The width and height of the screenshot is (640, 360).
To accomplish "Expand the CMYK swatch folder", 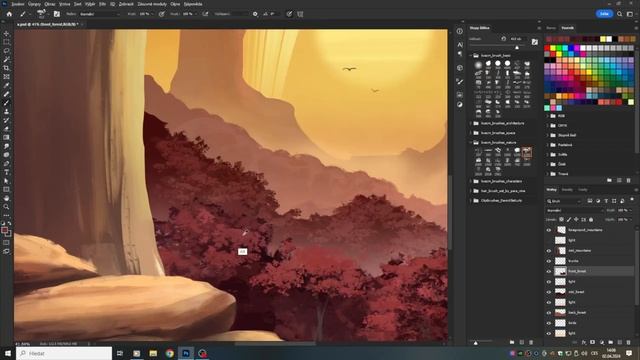I will point(548,126).
